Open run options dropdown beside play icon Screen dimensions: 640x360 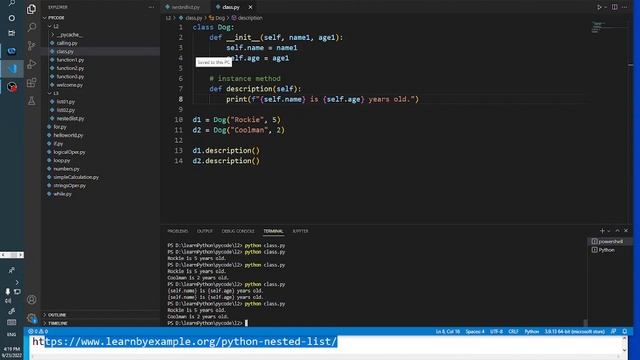coord(605,7)
